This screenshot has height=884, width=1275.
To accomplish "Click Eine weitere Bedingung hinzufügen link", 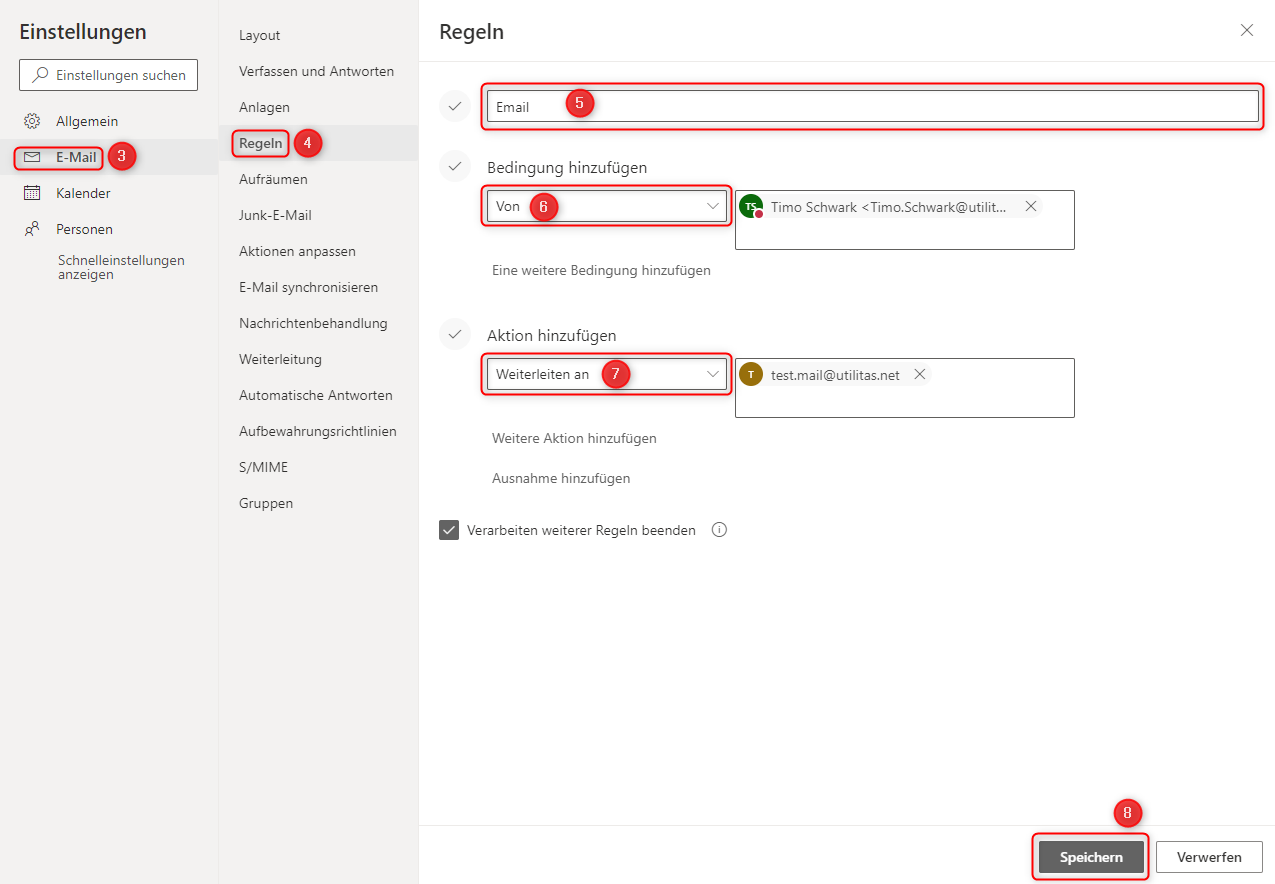I will point(601,270).
